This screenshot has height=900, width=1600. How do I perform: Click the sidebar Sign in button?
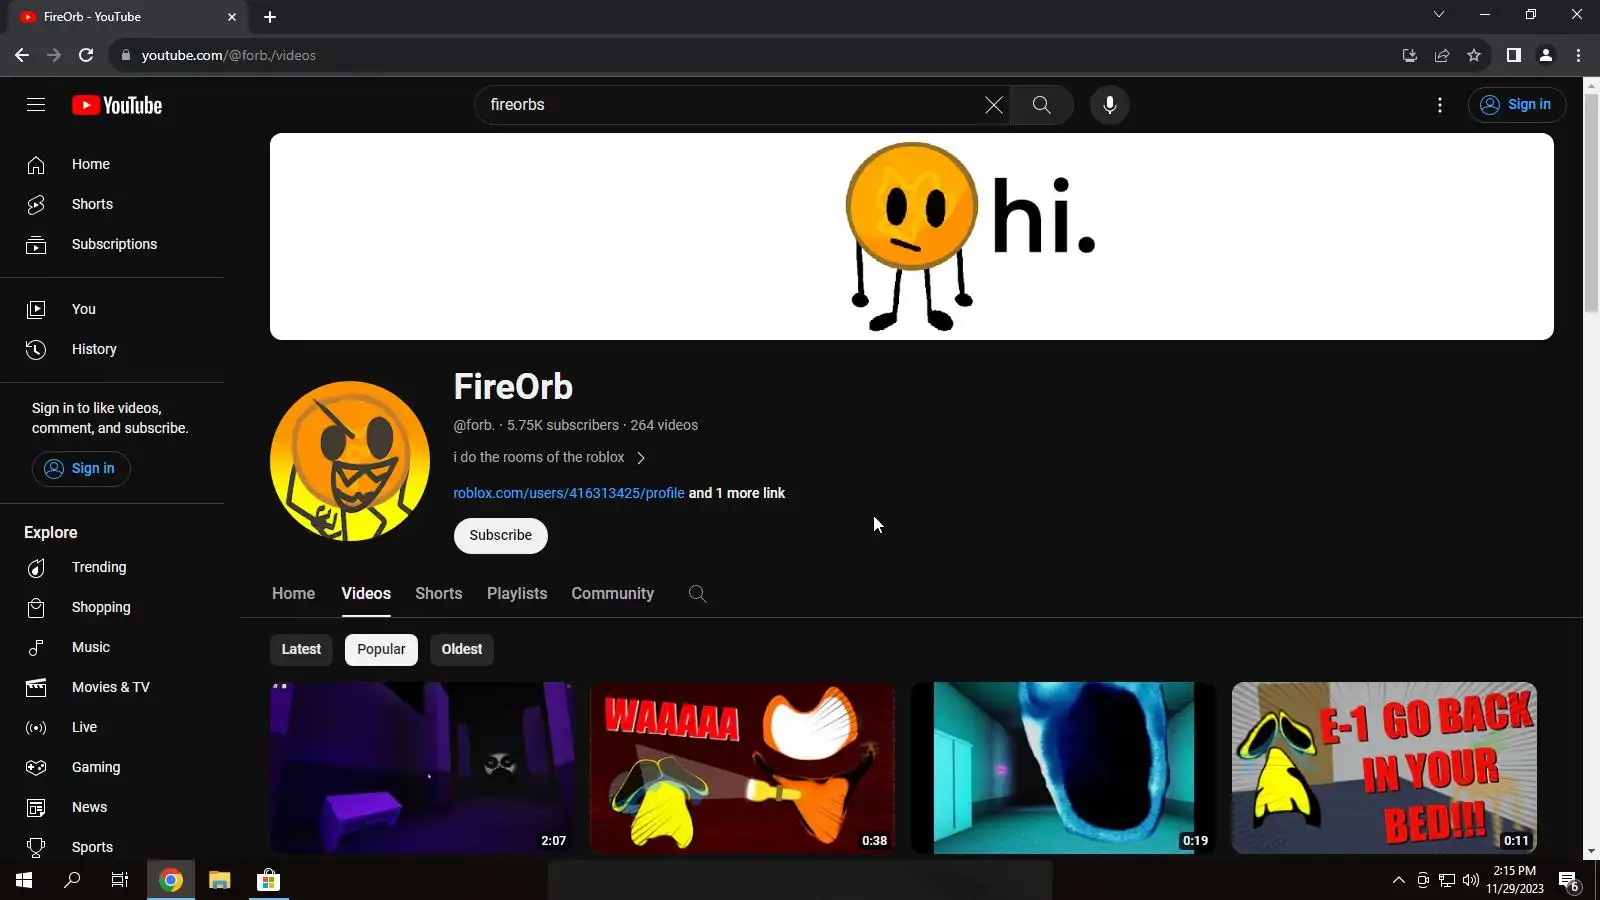point(81,468)
